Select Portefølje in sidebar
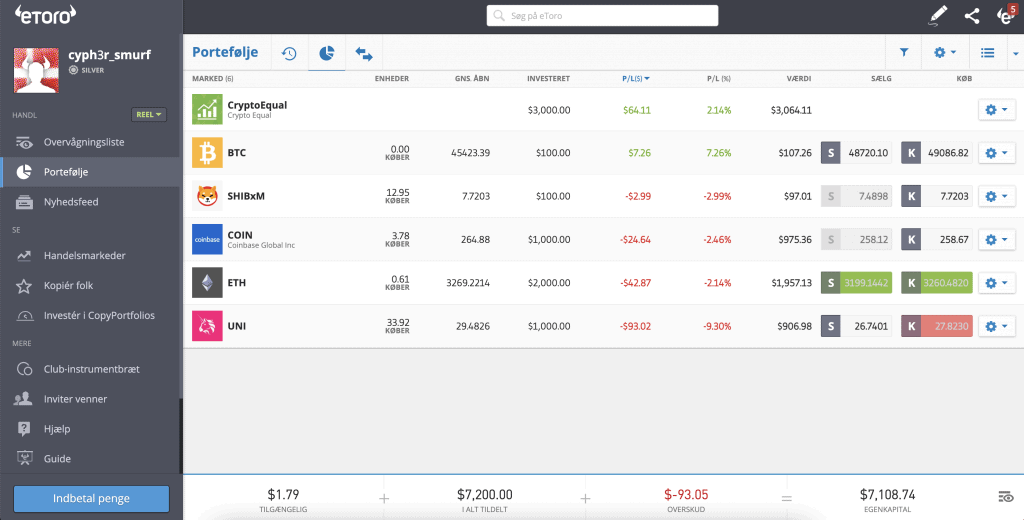The height and width of the screenshot is (520, 1024). [90, 172]
